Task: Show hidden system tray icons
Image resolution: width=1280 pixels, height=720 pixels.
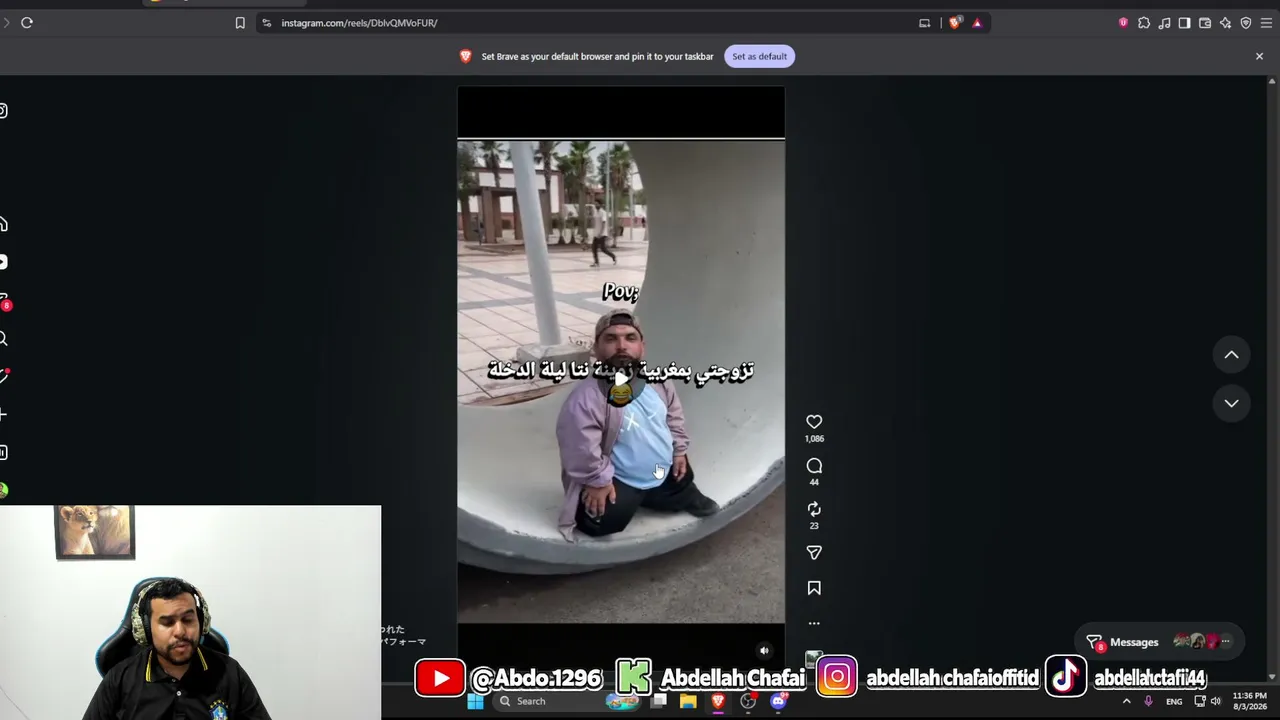Action: [1126, 702]
